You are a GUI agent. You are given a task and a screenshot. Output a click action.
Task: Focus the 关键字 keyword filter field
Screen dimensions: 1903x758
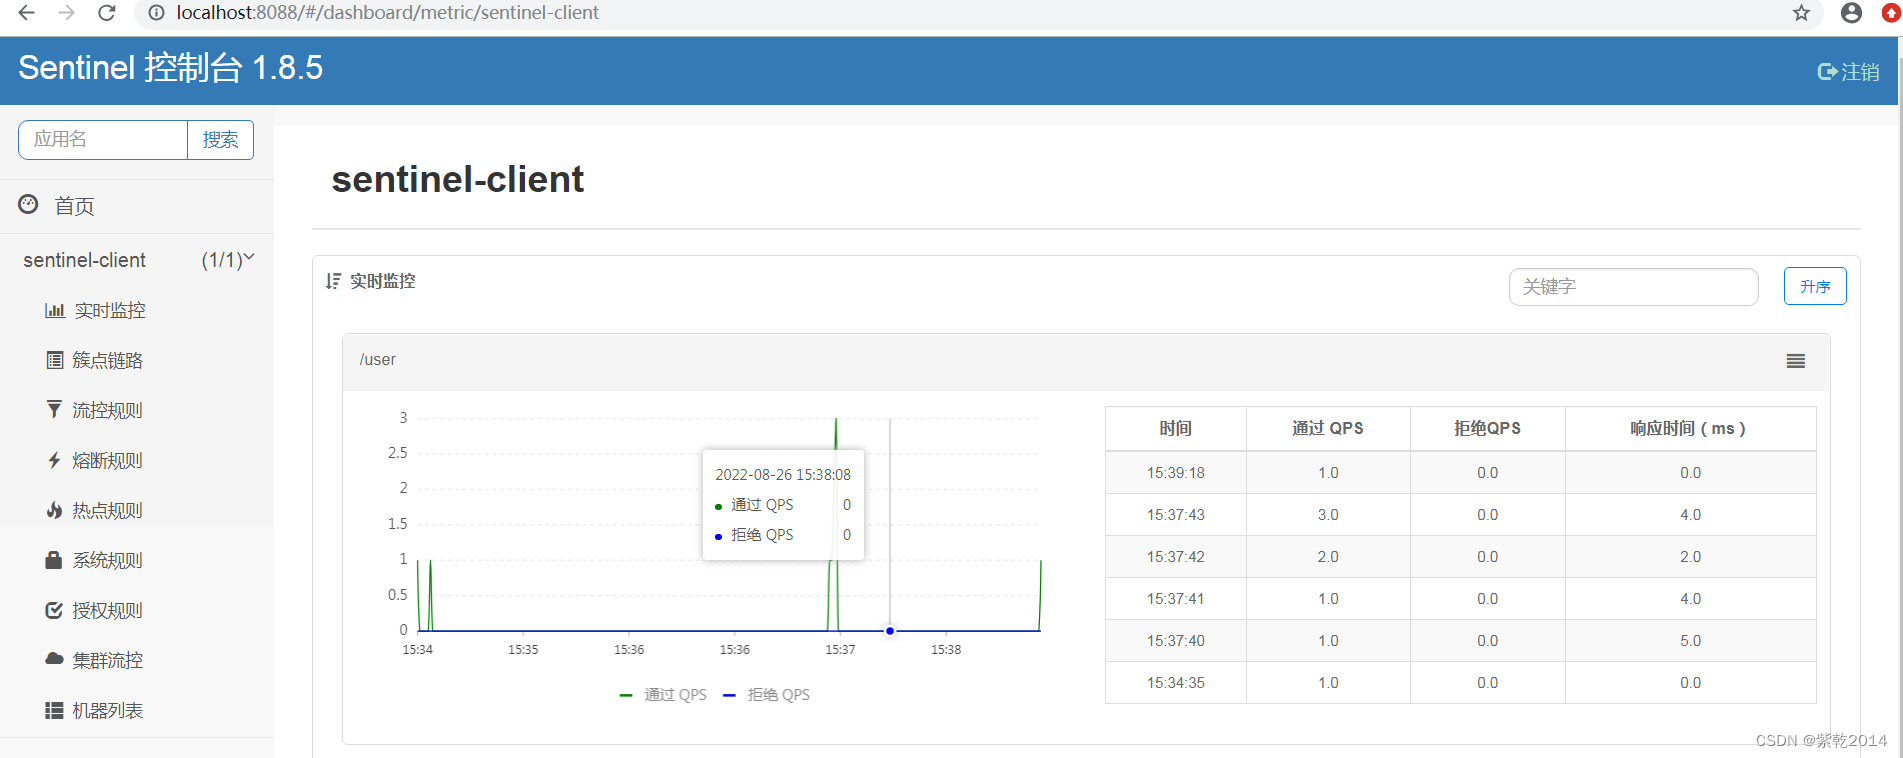point(1633,287)
